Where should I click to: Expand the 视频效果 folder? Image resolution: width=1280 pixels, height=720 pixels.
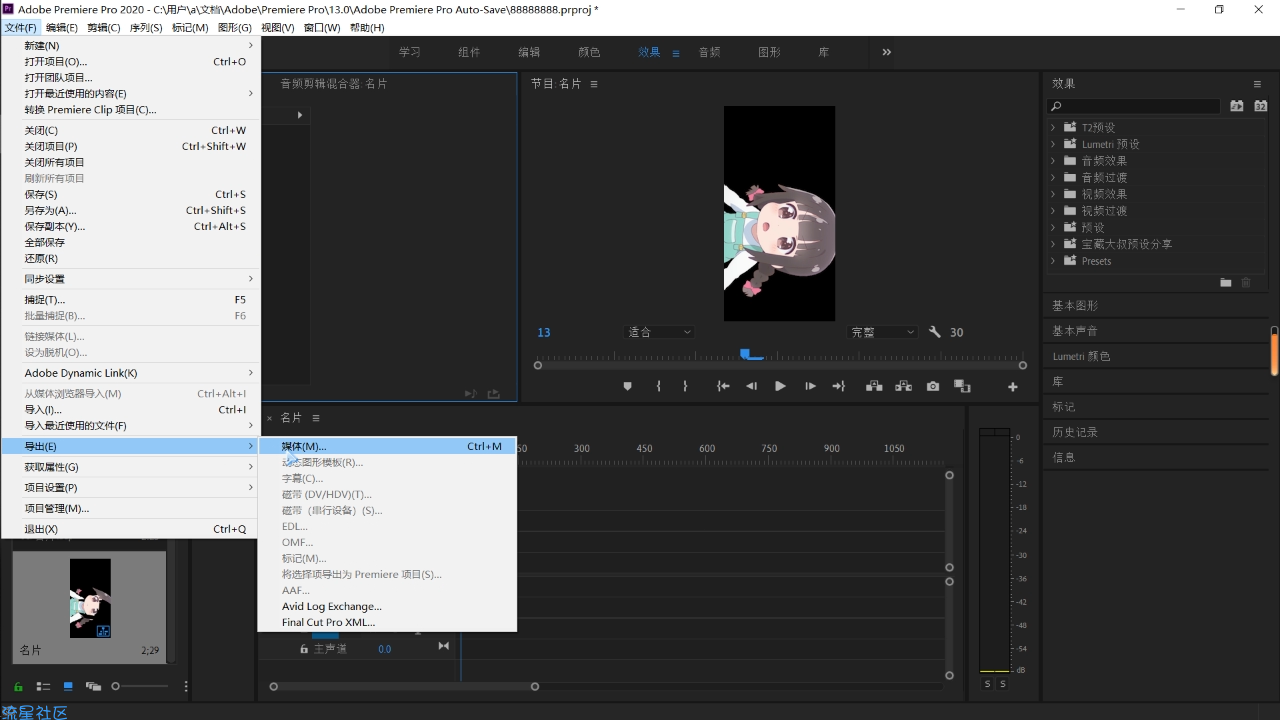(x=1053, y=194)
